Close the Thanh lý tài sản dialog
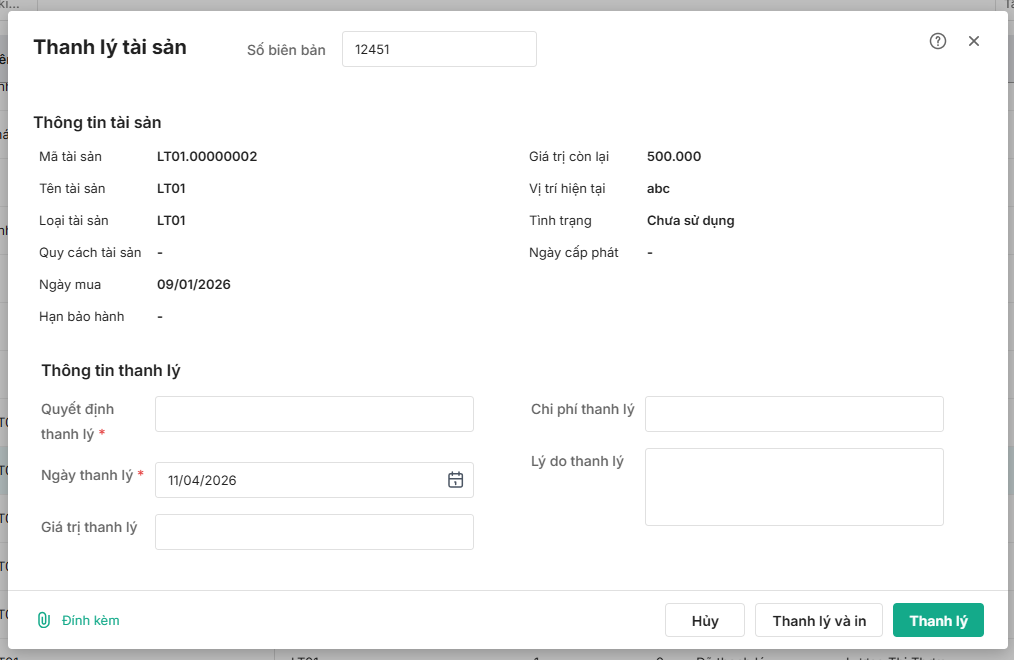 [x=974, y=41]
